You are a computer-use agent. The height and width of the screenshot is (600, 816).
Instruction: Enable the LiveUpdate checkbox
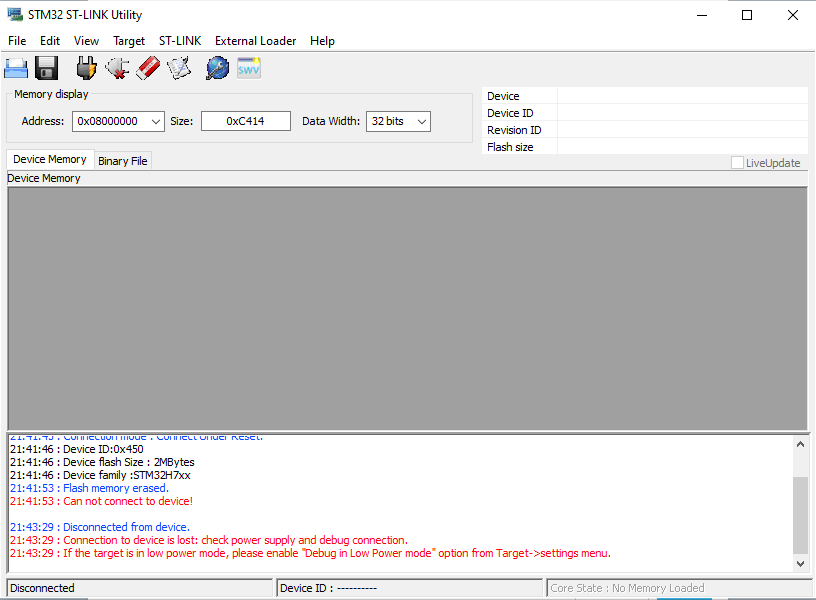737,163
